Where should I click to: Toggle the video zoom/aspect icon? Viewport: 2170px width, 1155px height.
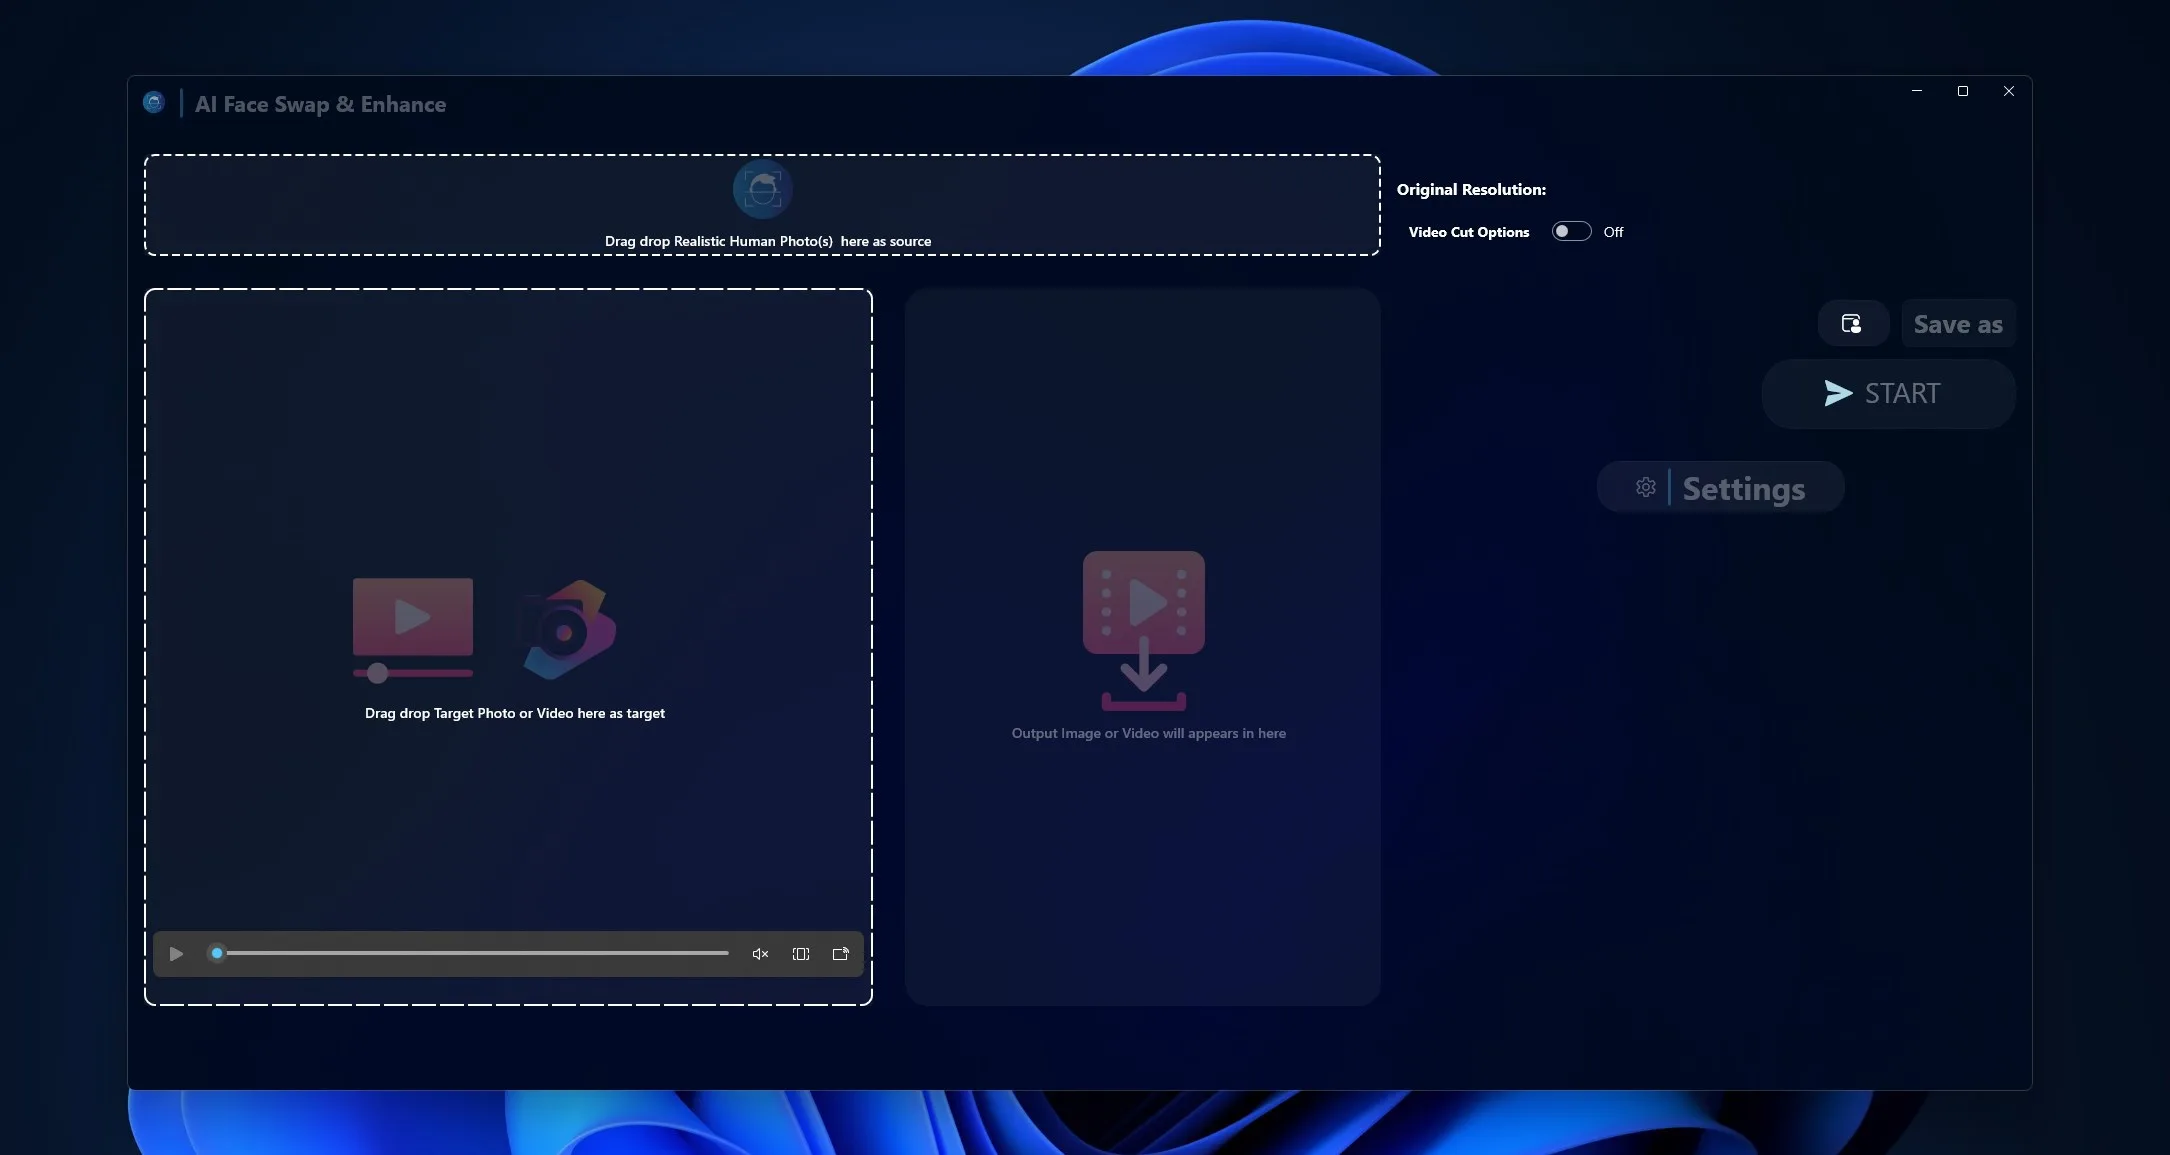pos(801,954)
